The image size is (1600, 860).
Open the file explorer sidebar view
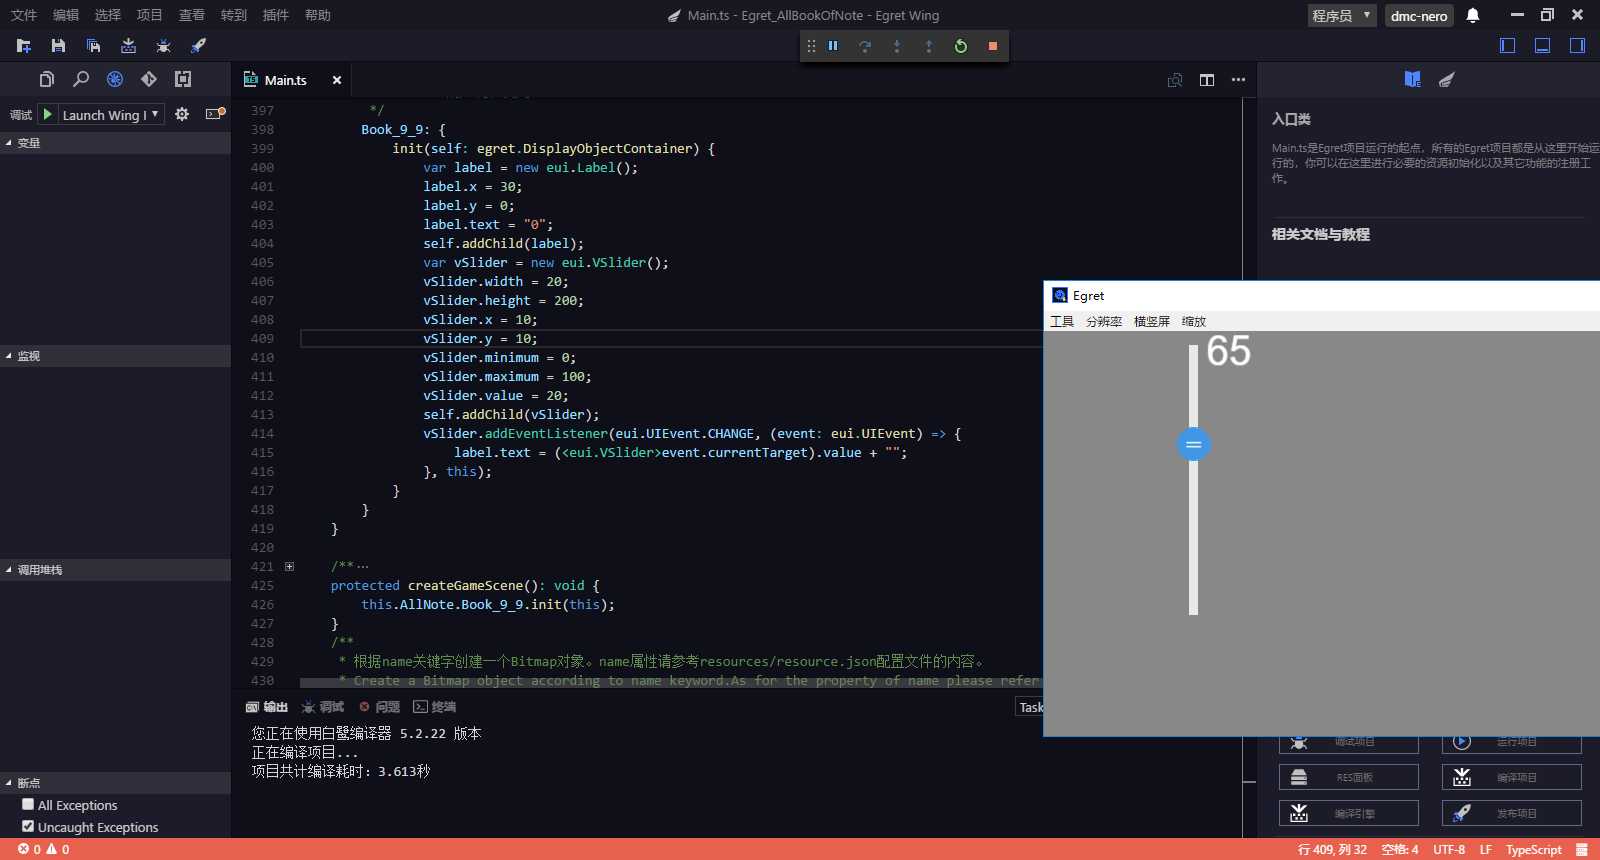[46, 79]
